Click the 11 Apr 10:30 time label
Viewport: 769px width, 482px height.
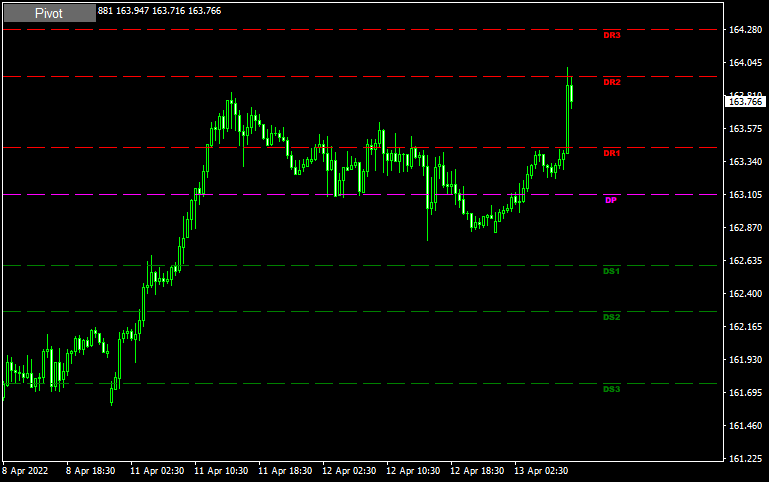click(x=220, y=470)
